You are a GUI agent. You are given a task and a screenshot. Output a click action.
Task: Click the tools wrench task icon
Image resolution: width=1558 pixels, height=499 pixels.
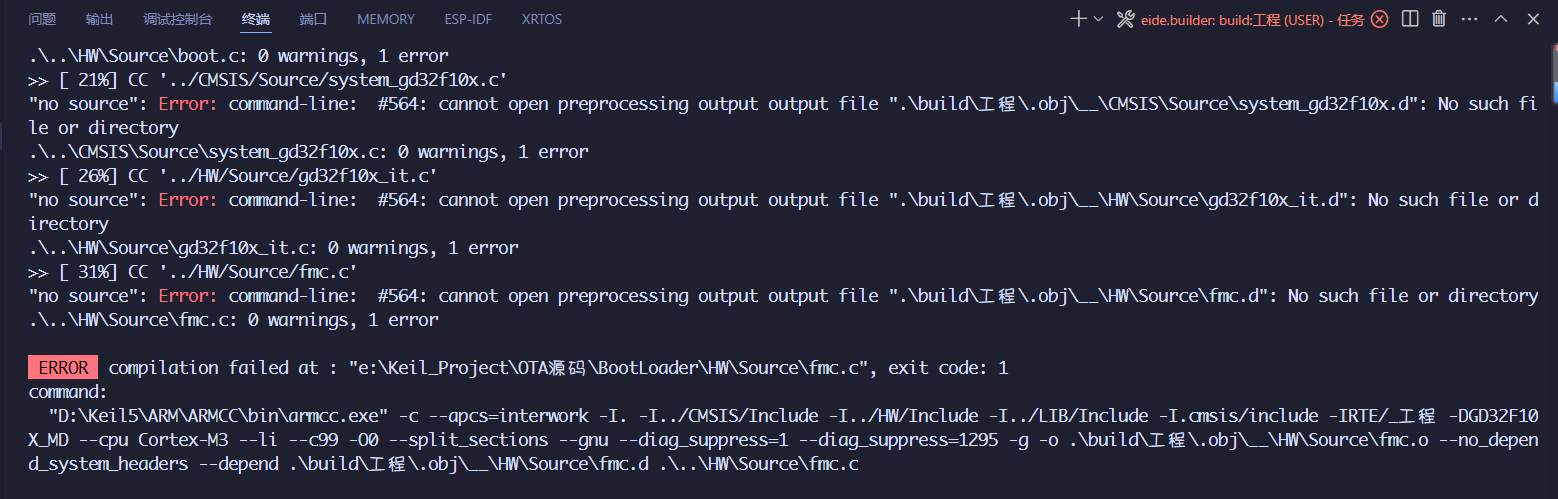click(x=1125, y=19)
